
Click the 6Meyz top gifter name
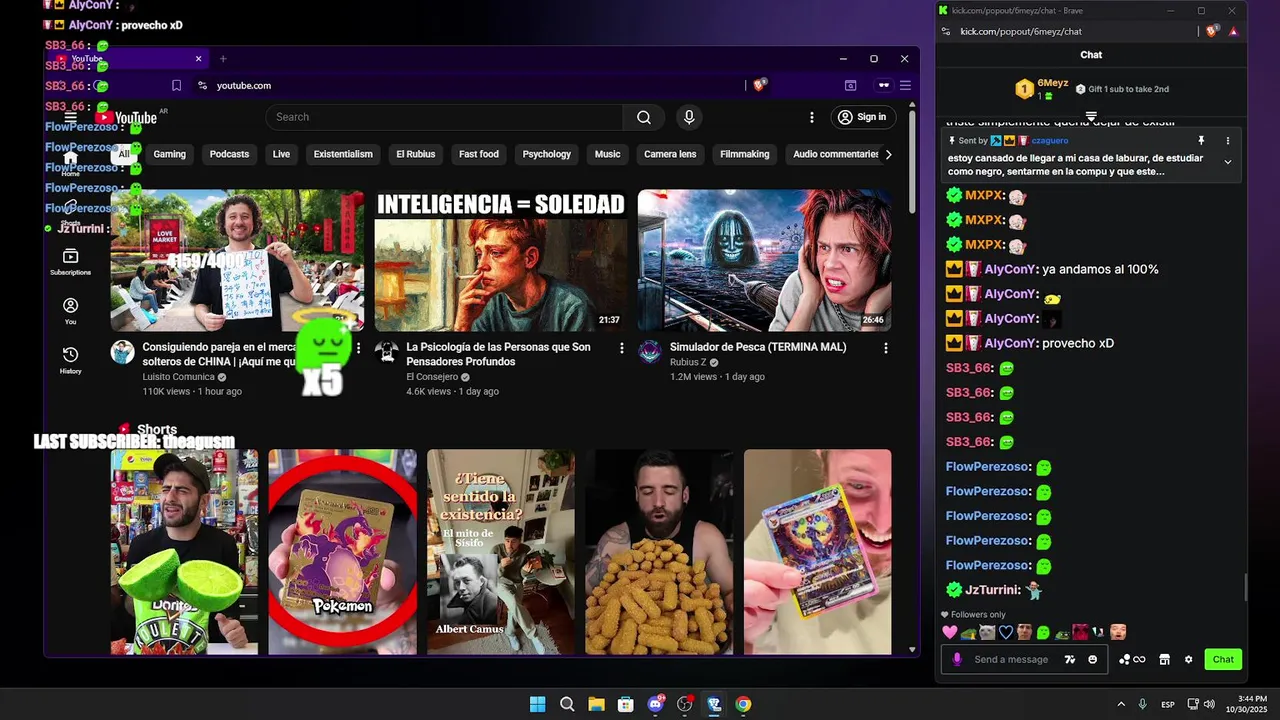(x=1052, y=83)
